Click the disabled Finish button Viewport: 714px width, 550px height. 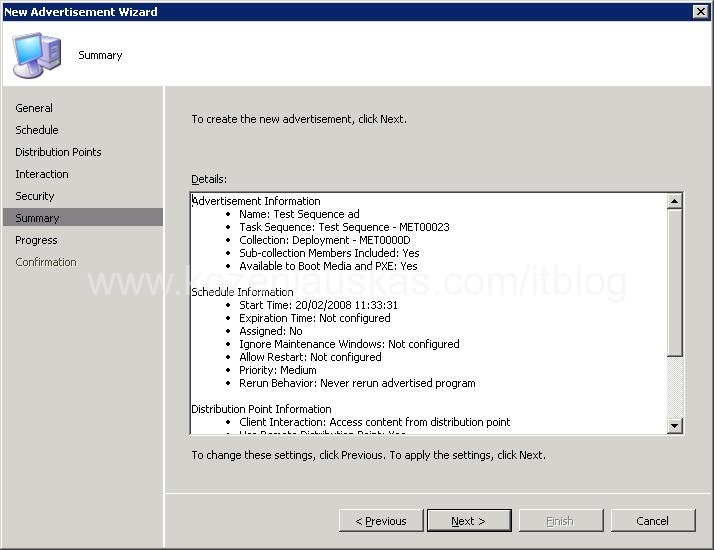coord(560,521)
